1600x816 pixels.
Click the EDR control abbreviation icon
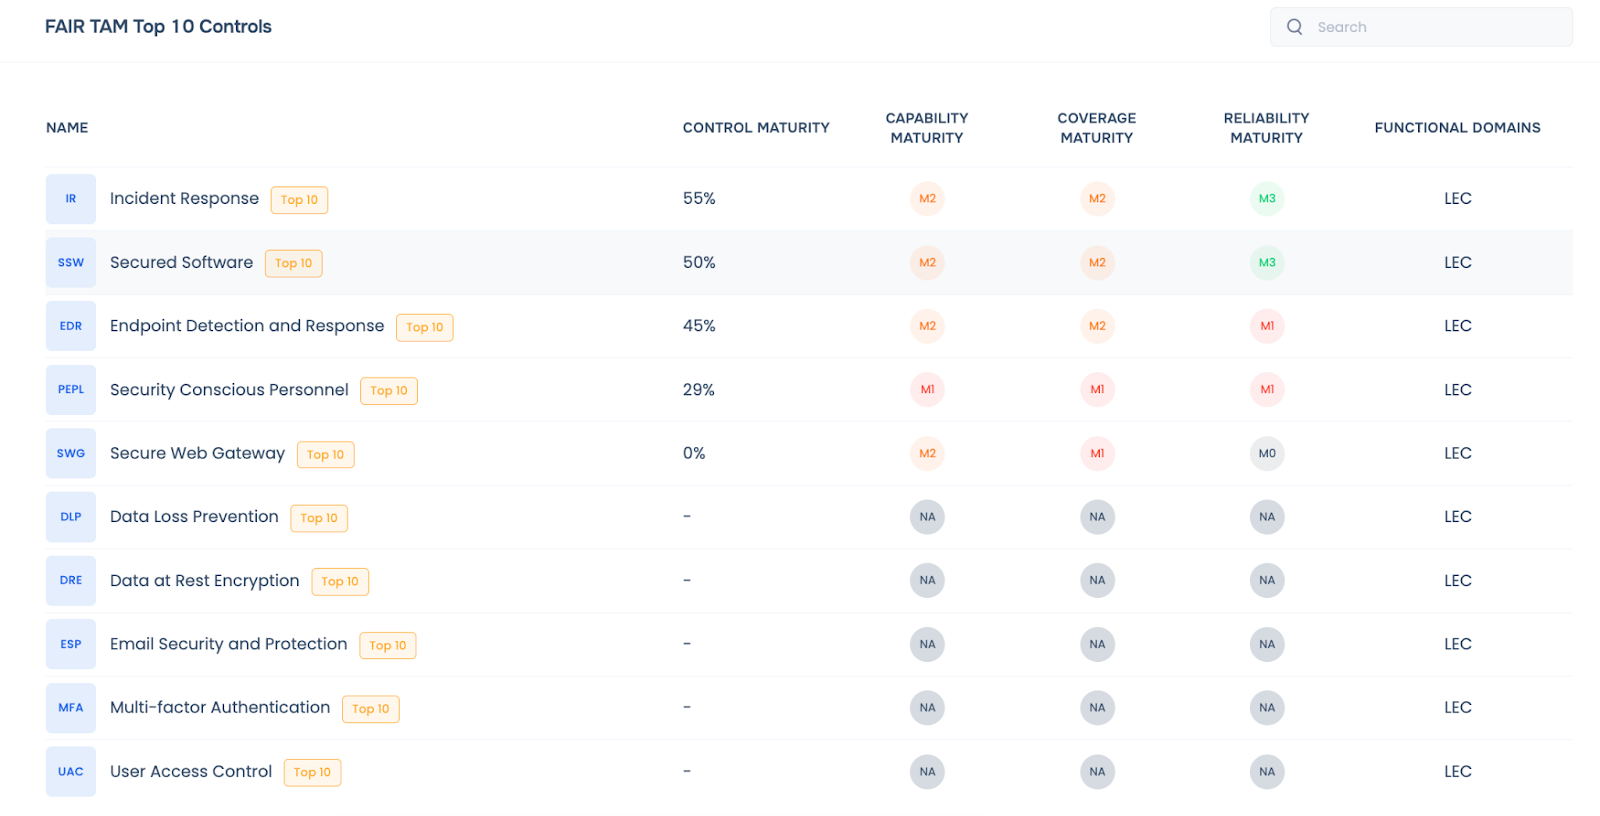71,326
